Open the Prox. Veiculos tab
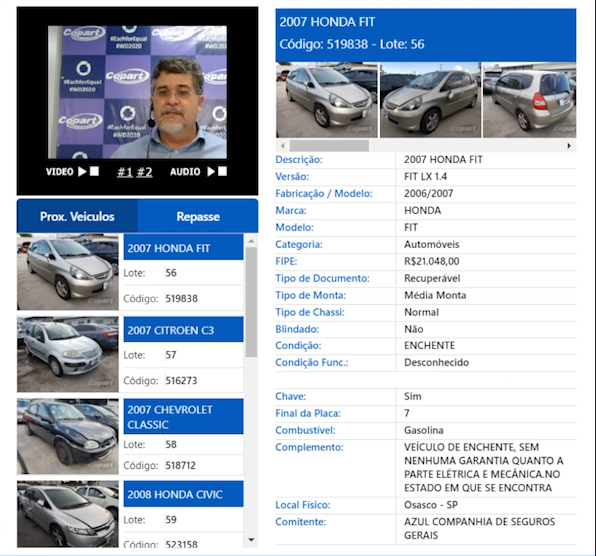Screen dimensions: 596x556 77,216
